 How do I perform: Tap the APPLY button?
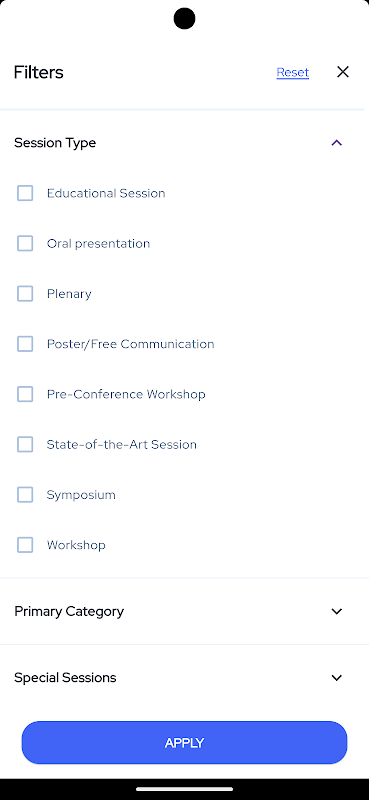184,742
